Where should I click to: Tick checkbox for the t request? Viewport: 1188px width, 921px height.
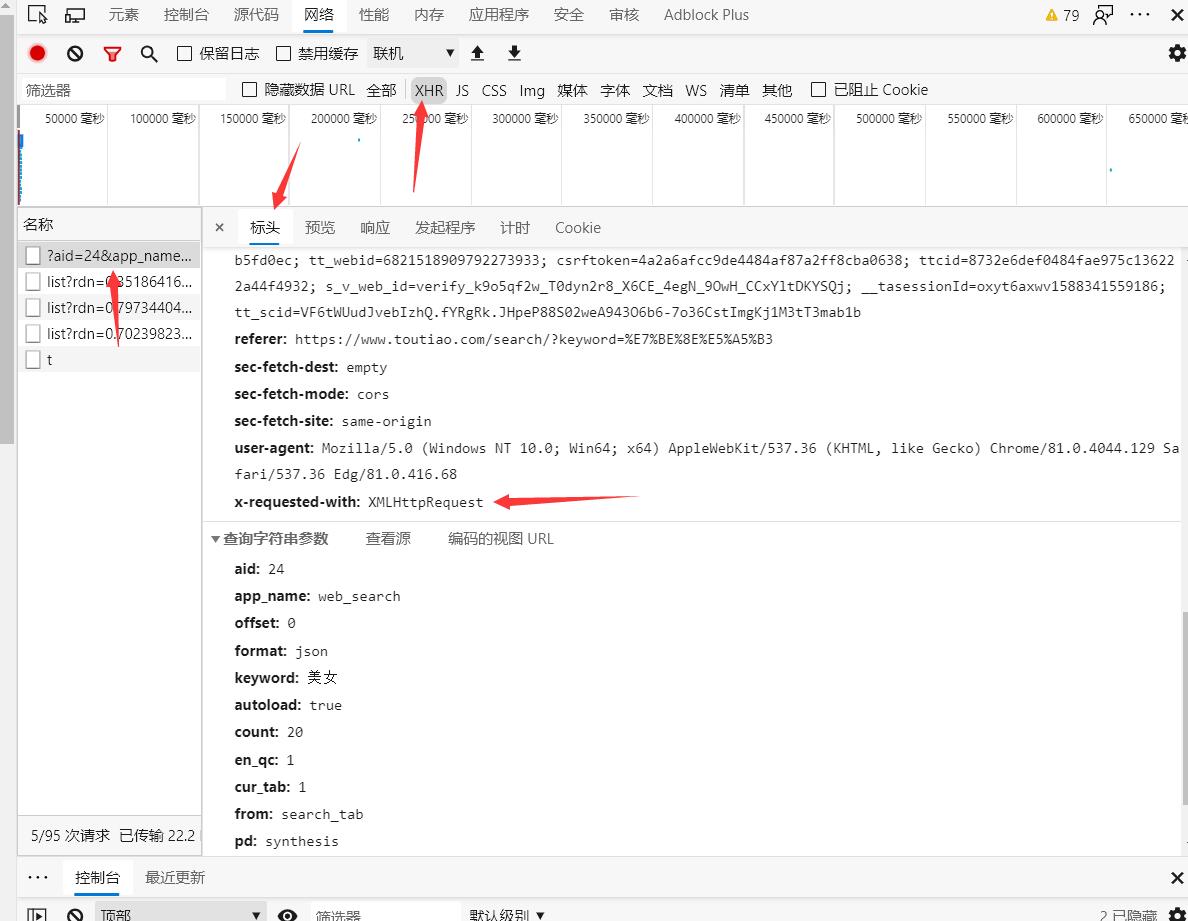pyautogui.click(x=33, y=359)
